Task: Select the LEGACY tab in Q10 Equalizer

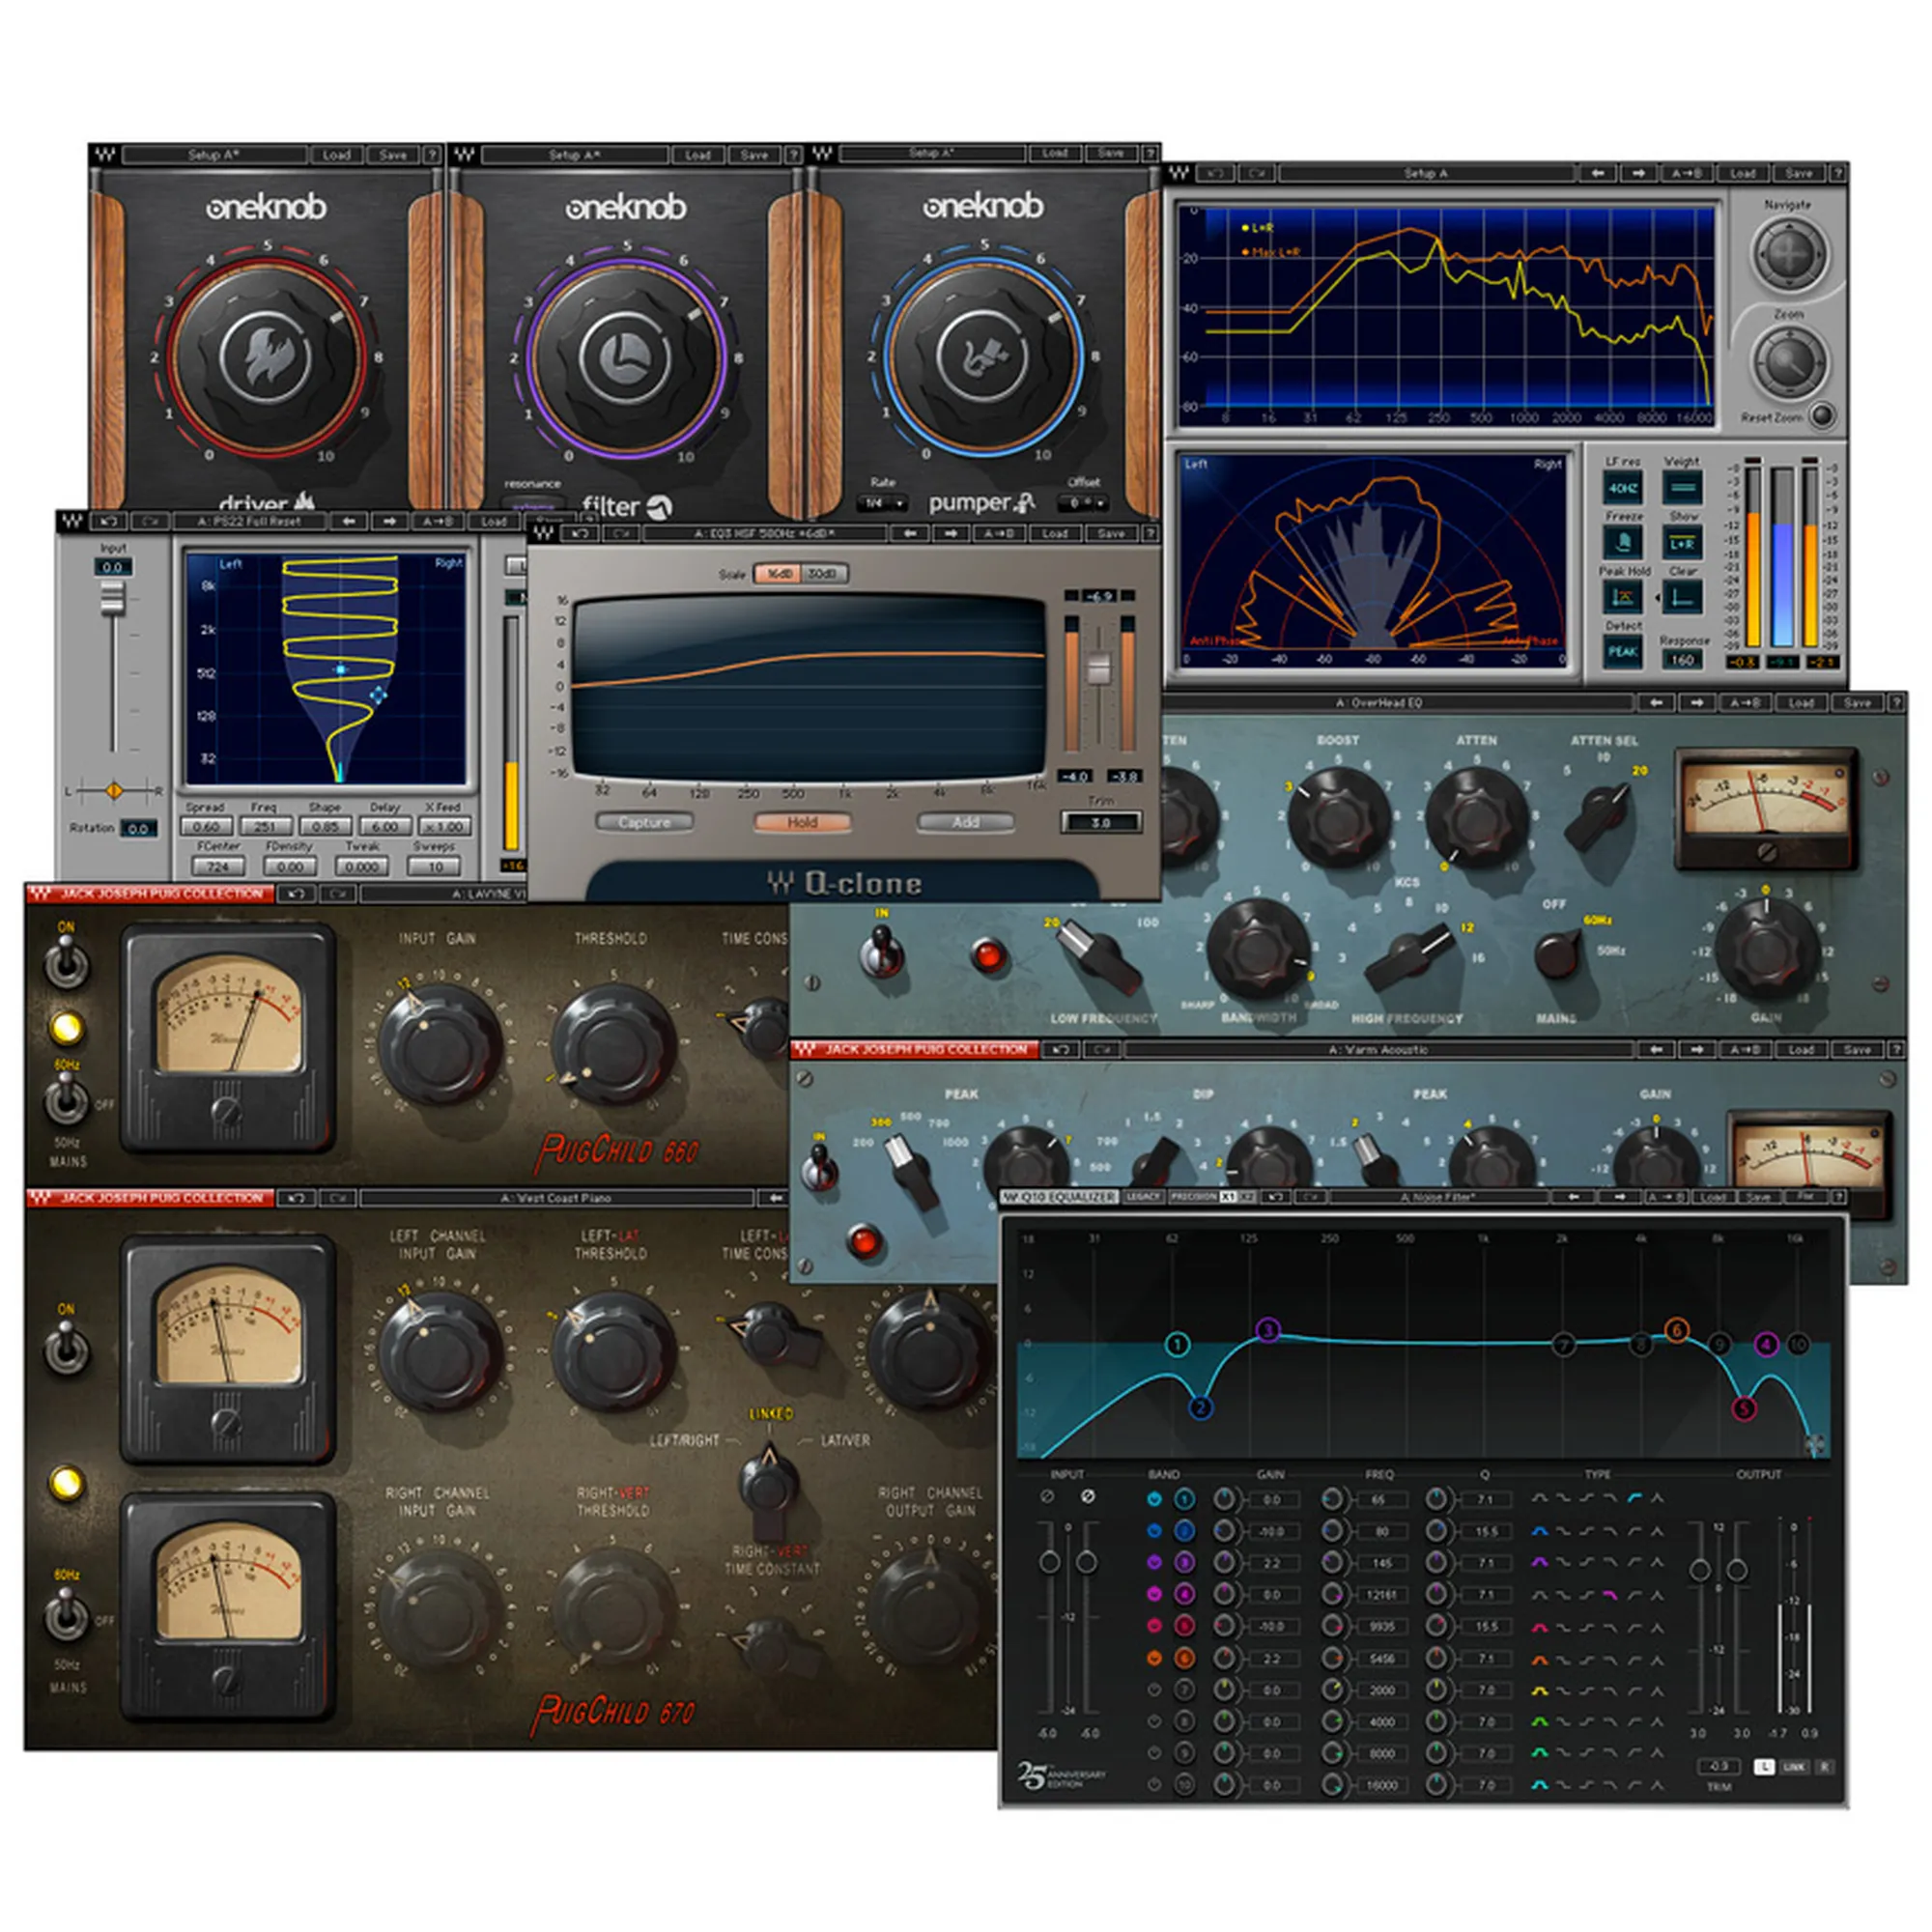Action: point(1143,1197)
